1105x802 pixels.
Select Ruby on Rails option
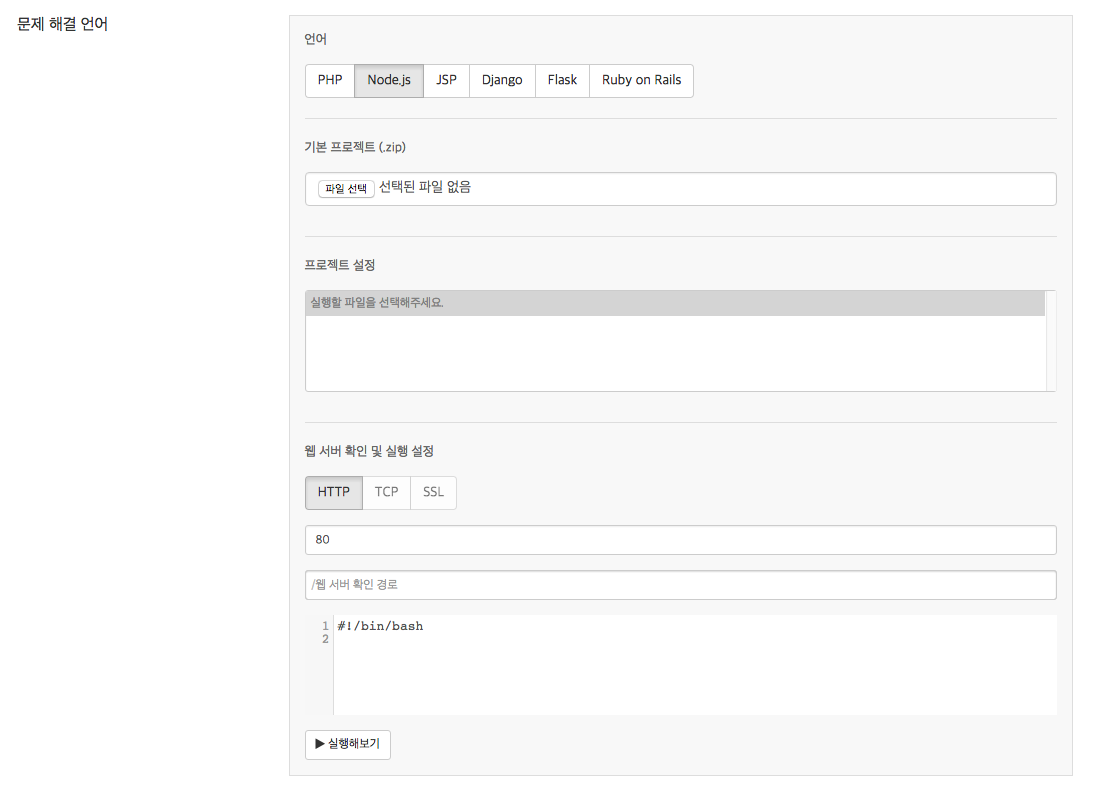click(641, 80)
